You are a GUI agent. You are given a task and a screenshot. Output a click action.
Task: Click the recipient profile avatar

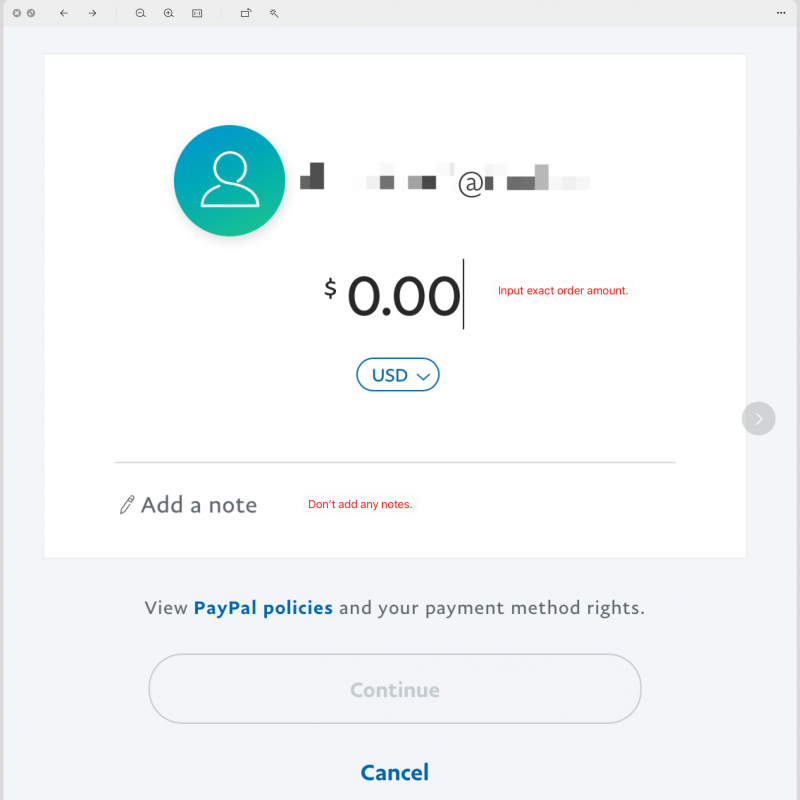230,181
